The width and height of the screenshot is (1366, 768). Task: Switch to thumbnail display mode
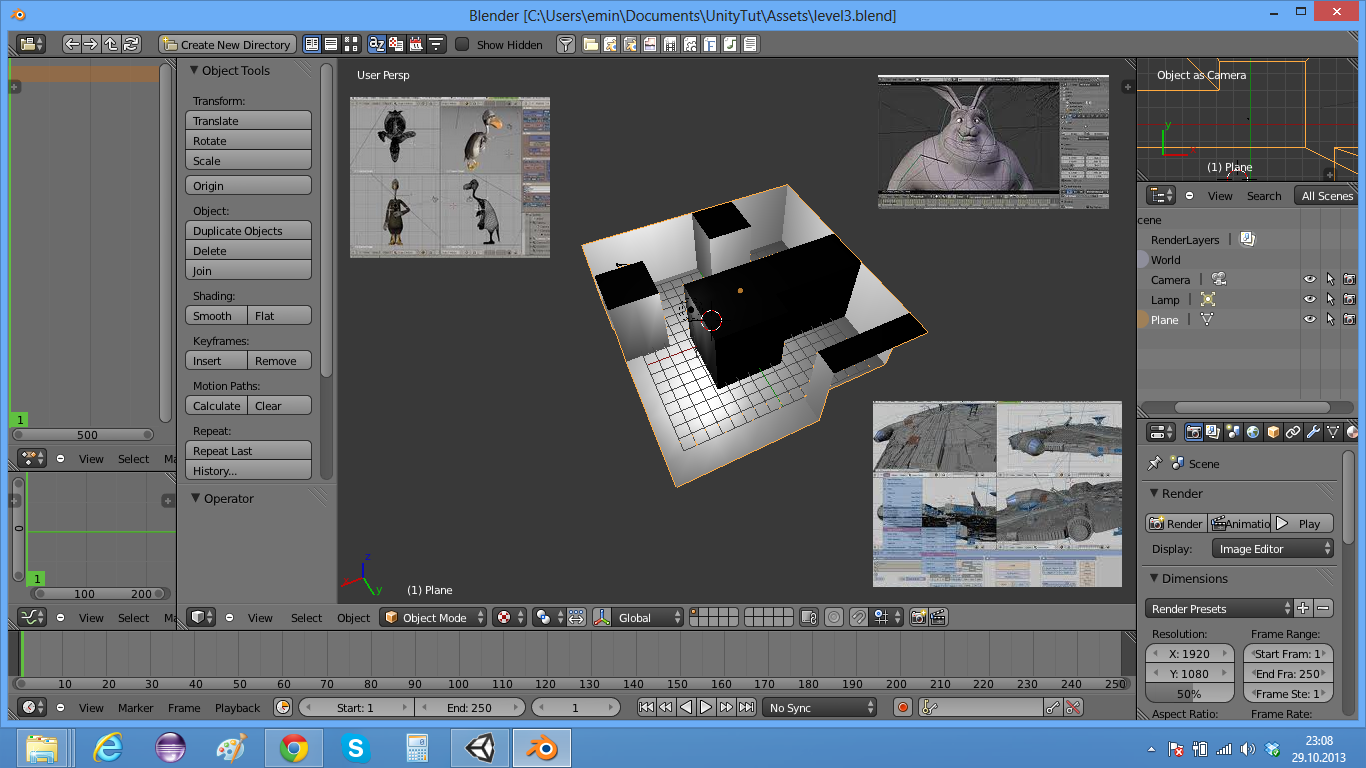click(x=351, y=44)
